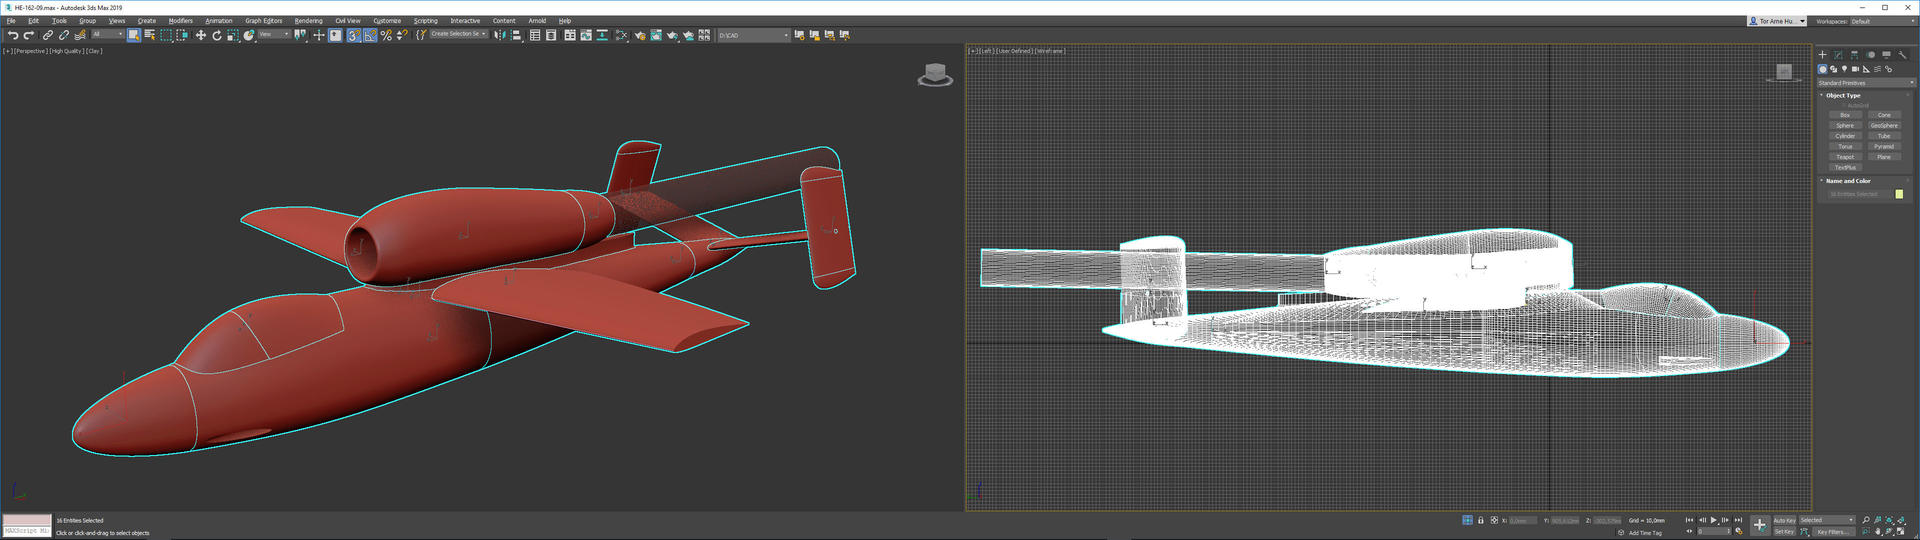
Task: Choose the Lights category icon
Action: 1844,69
